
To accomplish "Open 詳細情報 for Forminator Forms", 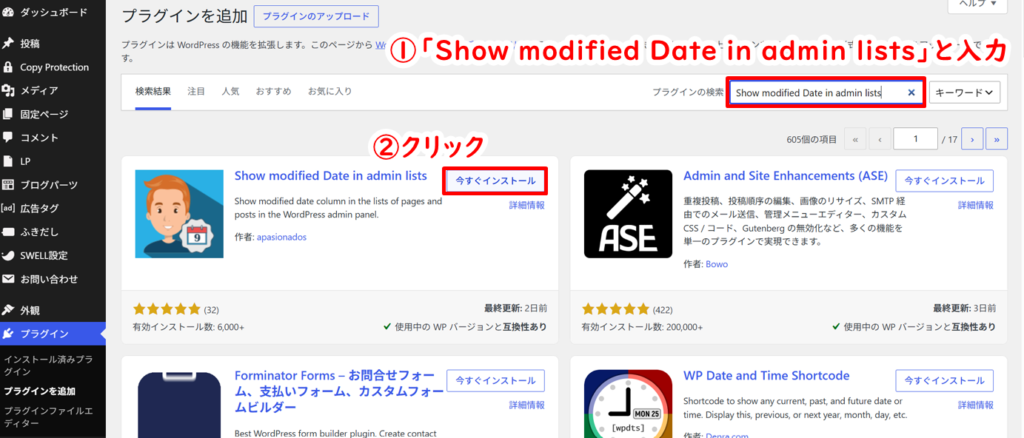I will click(527, 405).
